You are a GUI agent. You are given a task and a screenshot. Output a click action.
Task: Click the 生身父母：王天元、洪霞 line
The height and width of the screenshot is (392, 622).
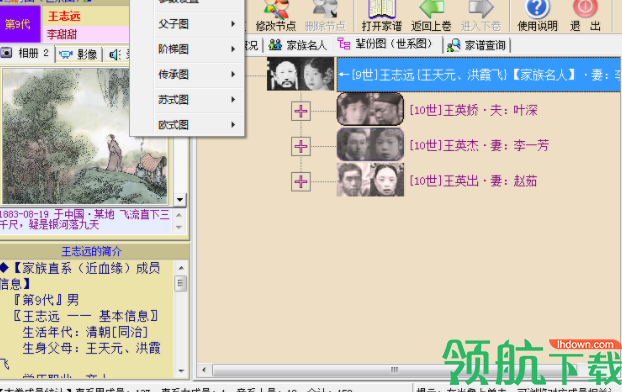point(92,348)
